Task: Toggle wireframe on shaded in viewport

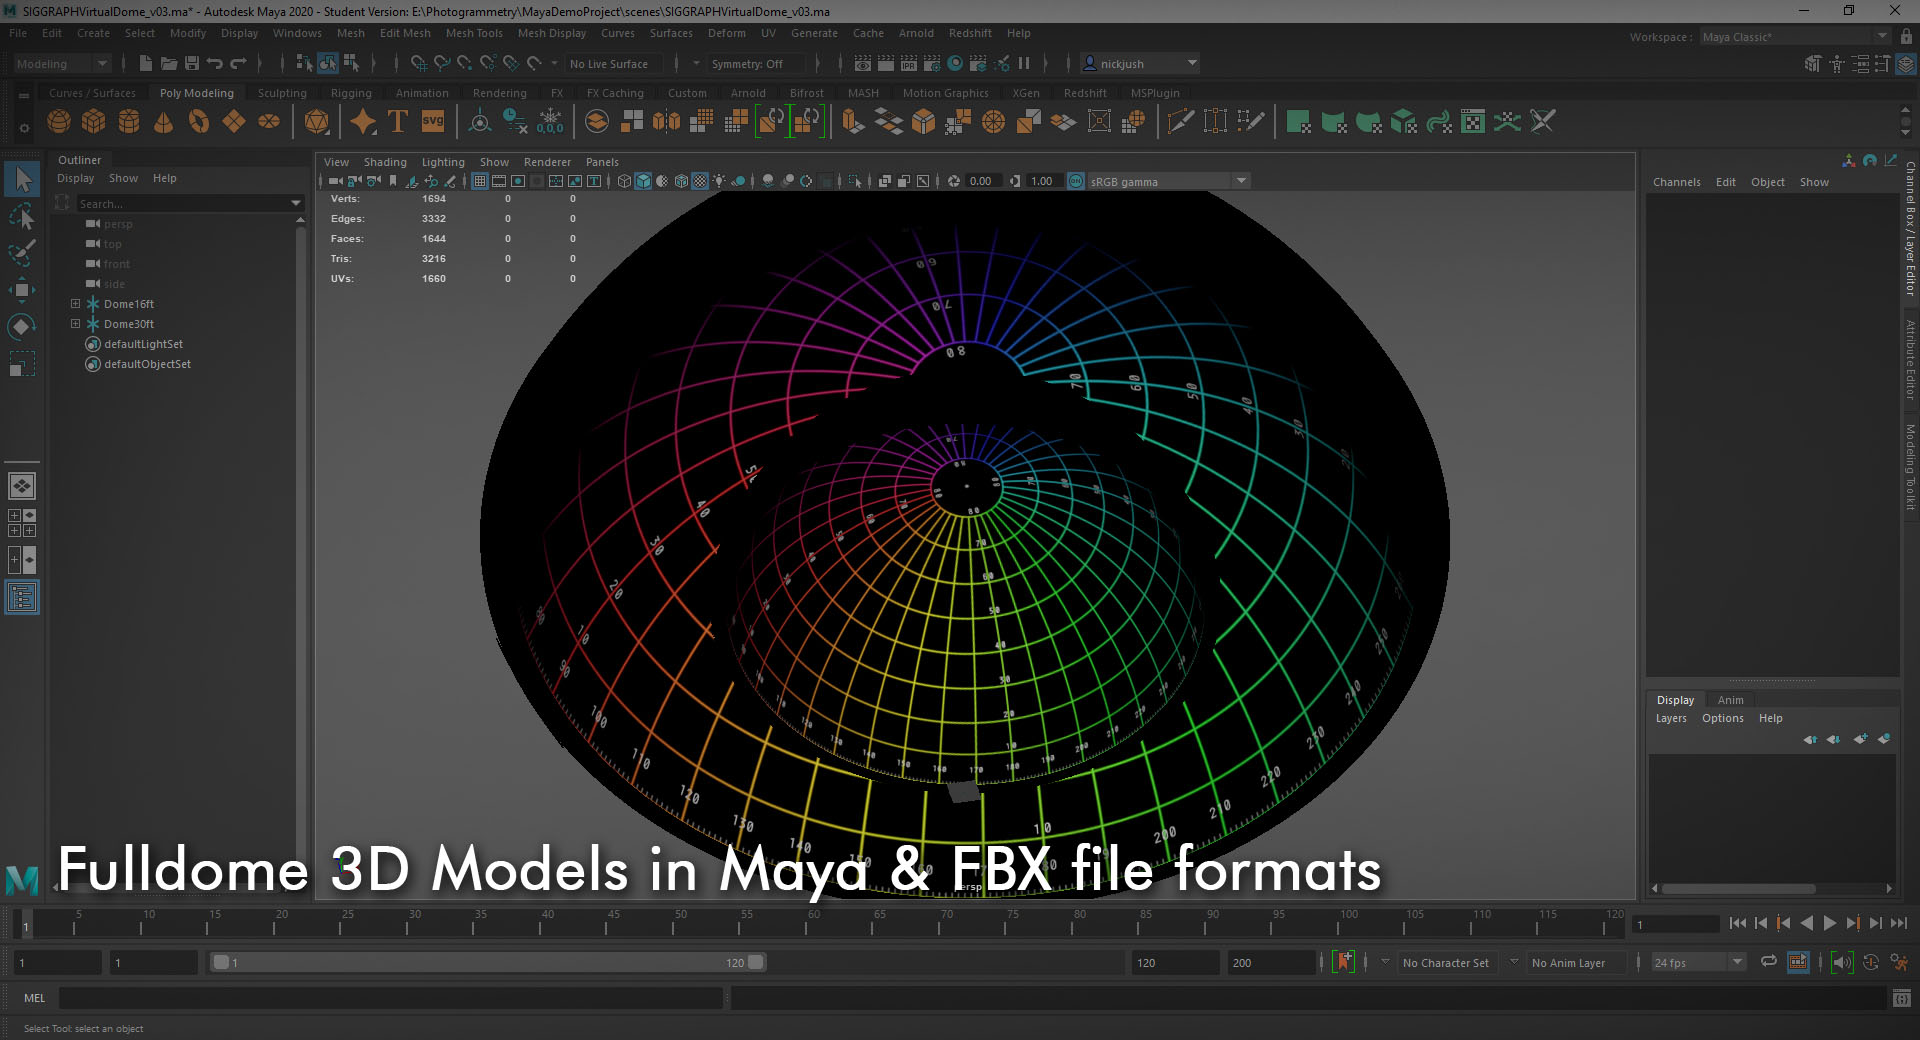Action: click(681, 181)
